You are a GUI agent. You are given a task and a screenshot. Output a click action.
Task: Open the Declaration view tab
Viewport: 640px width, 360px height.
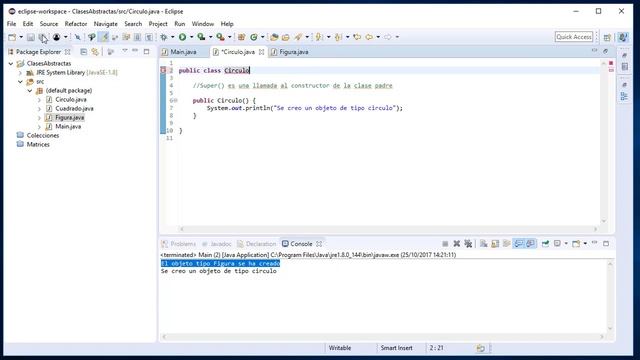(x=257, y=244)
